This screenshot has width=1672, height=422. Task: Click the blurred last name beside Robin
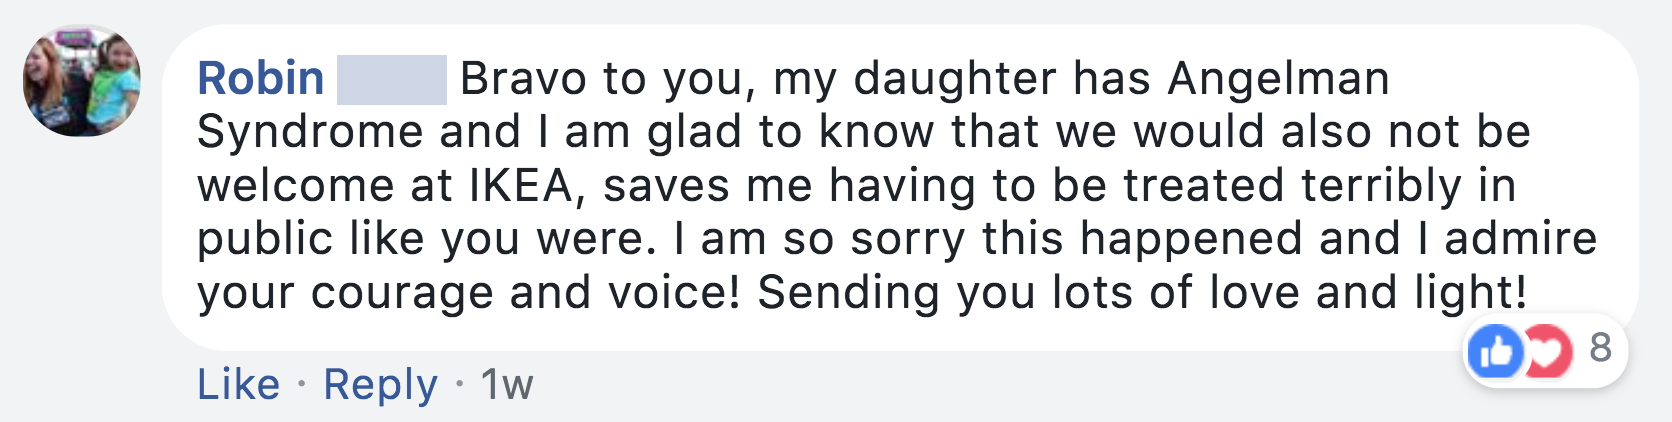(391, 80)
